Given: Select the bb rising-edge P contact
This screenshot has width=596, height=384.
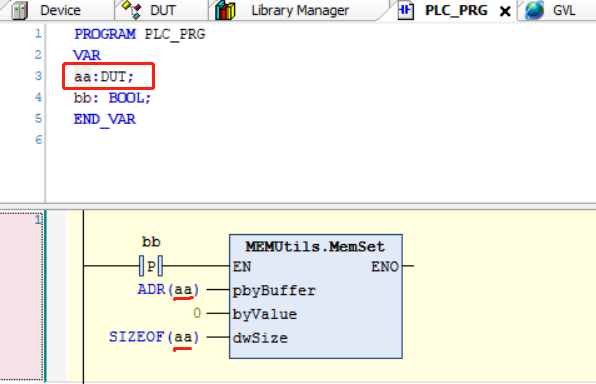Looking at the screenshot, I should (151, 266).
